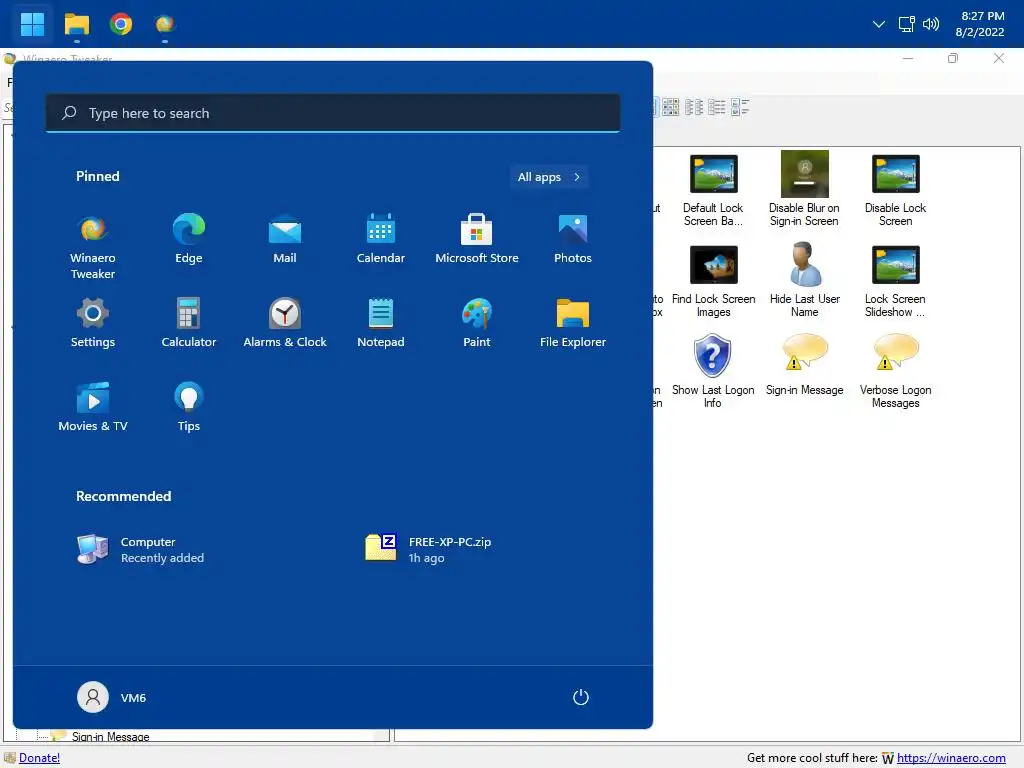
Task: Click the Donate! link in Winaero Tweaker
Action: point(39,758)
